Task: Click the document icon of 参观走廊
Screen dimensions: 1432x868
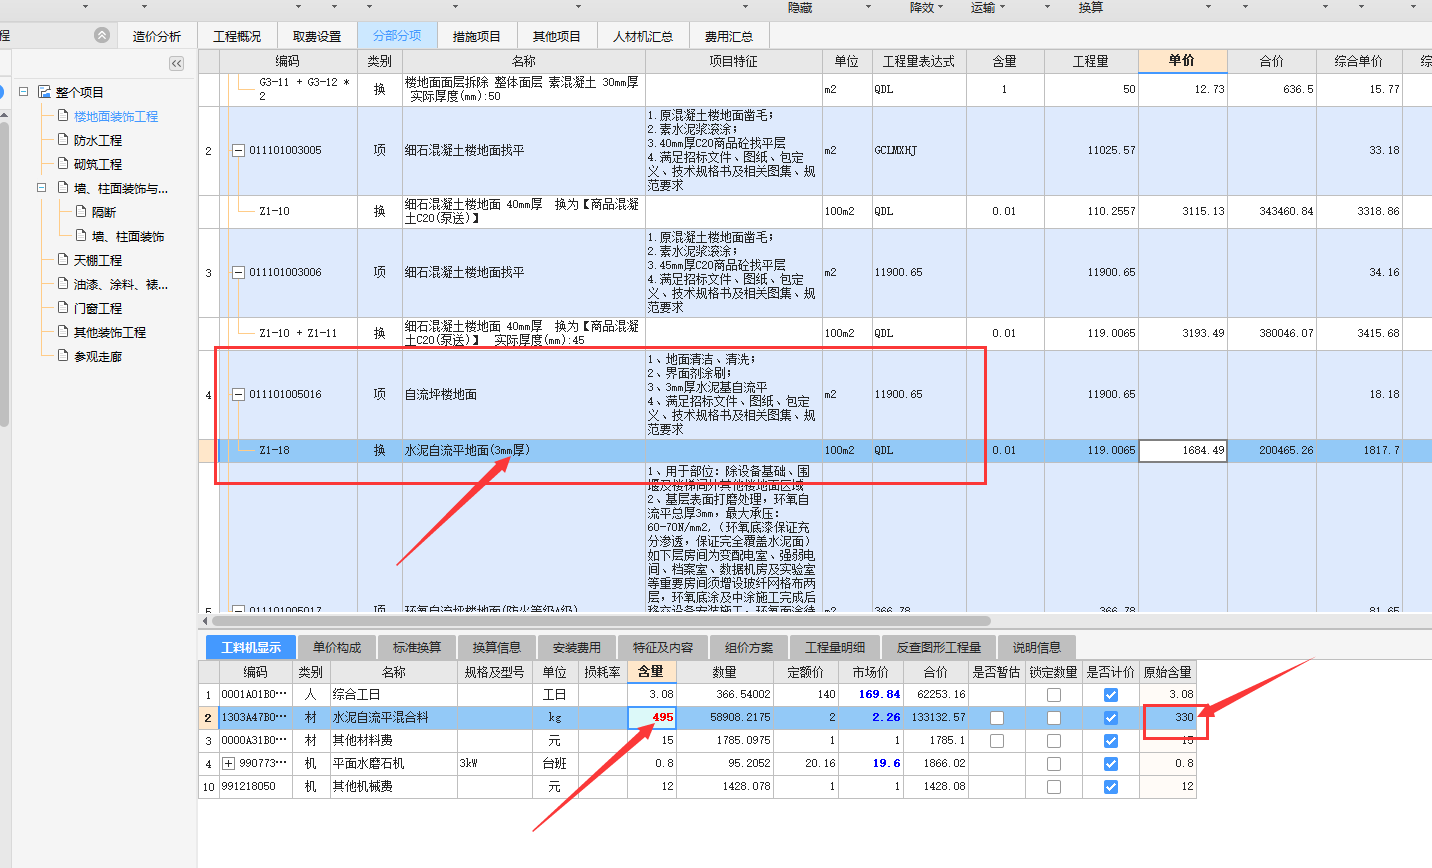Action: click(x=63, y=355)
